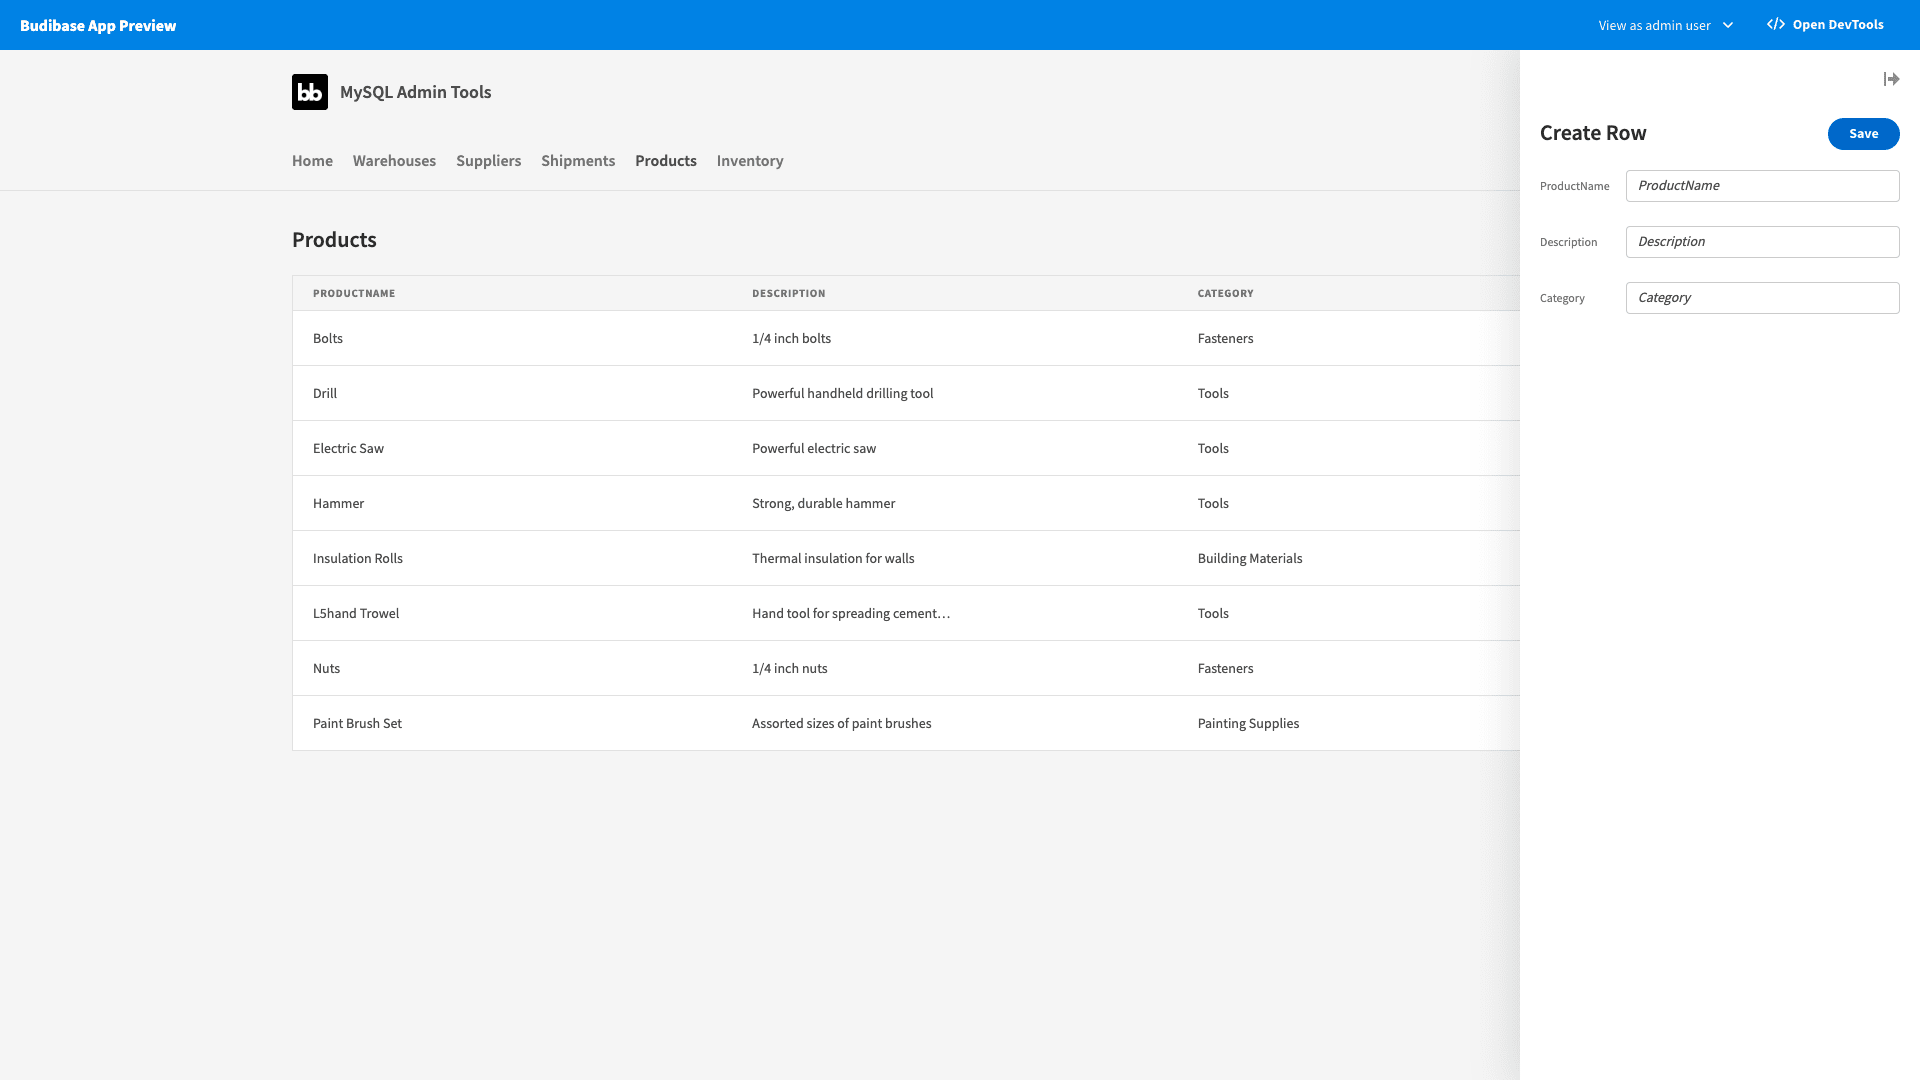The height and width of the screenshot is (1080, 1920).
Task: Click the Building Materials category cell
Action: click(x=1250, y=558)
